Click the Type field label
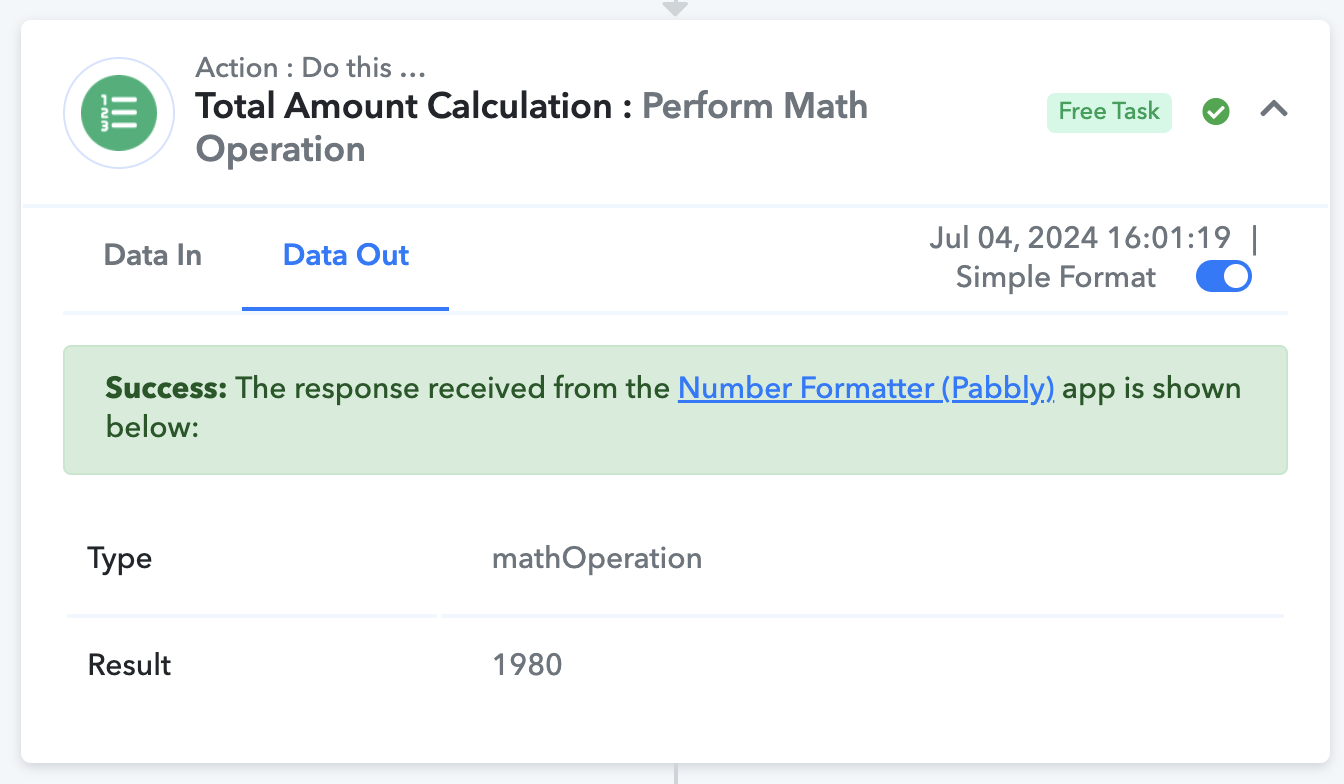1344x784 pixels. tap(120, 558)
